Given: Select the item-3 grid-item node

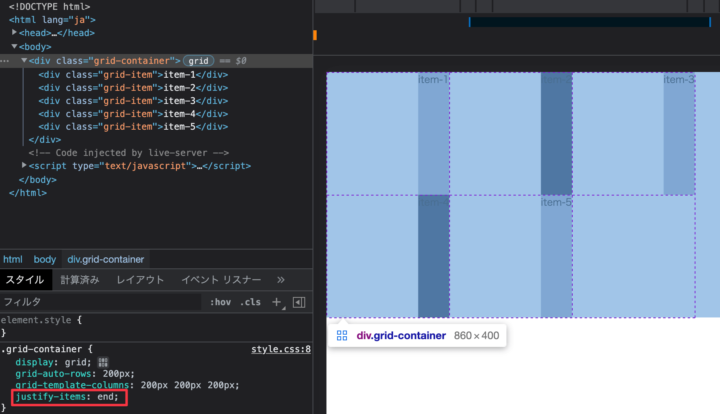Looking at the screenshot, I should click(133, 101).
